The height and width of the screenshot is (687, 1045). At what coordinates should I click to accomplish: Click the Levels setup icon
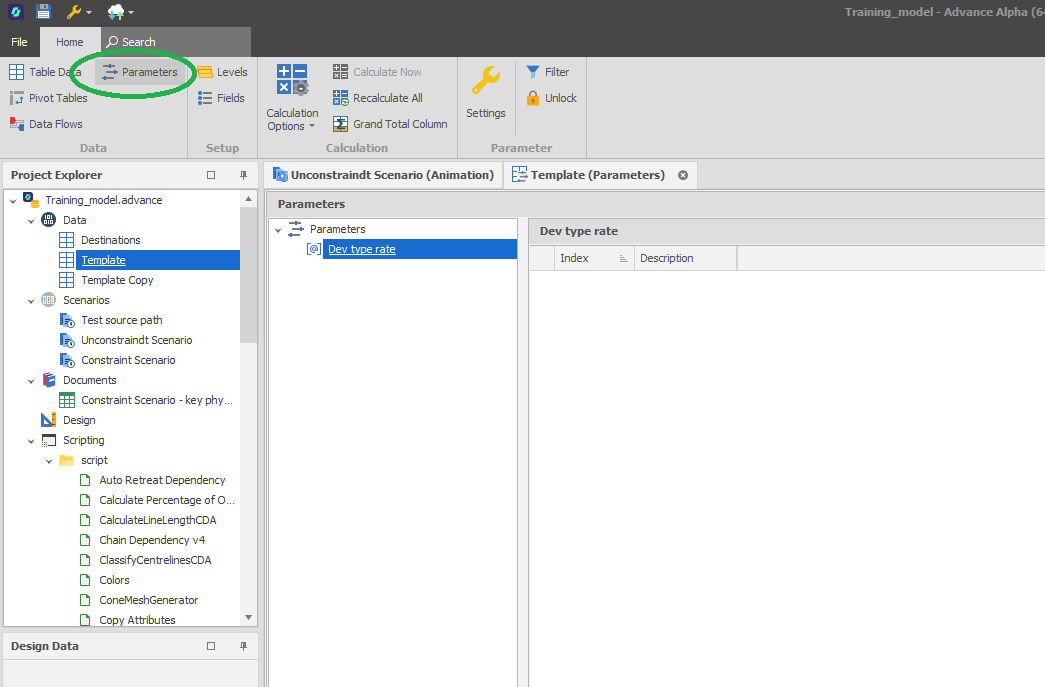(206, 72)
